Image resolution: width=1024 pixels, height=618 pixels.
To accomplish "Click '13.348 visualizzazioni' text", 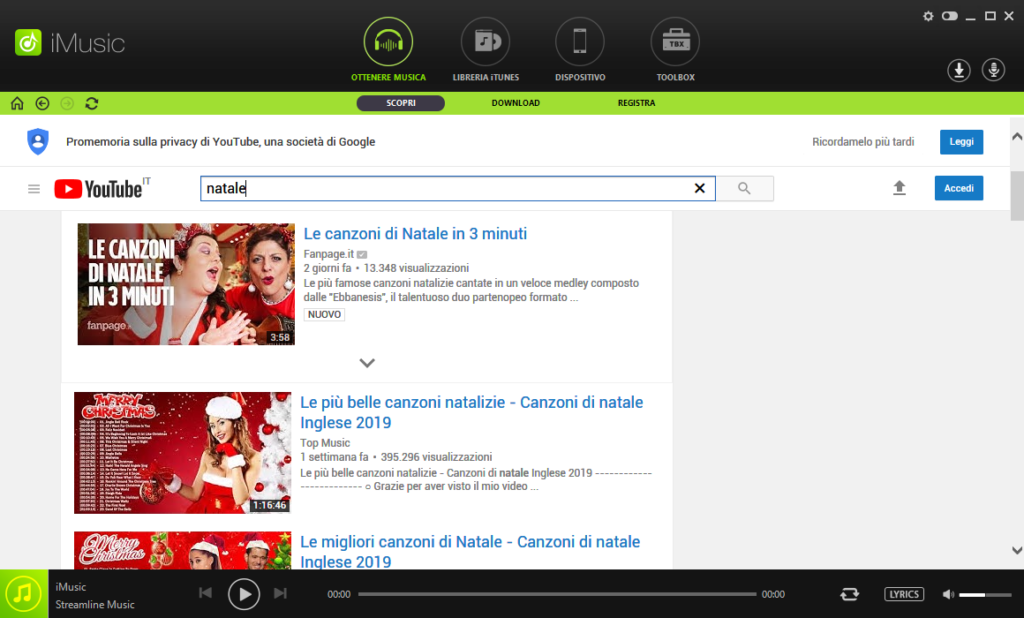I will 416,268.
